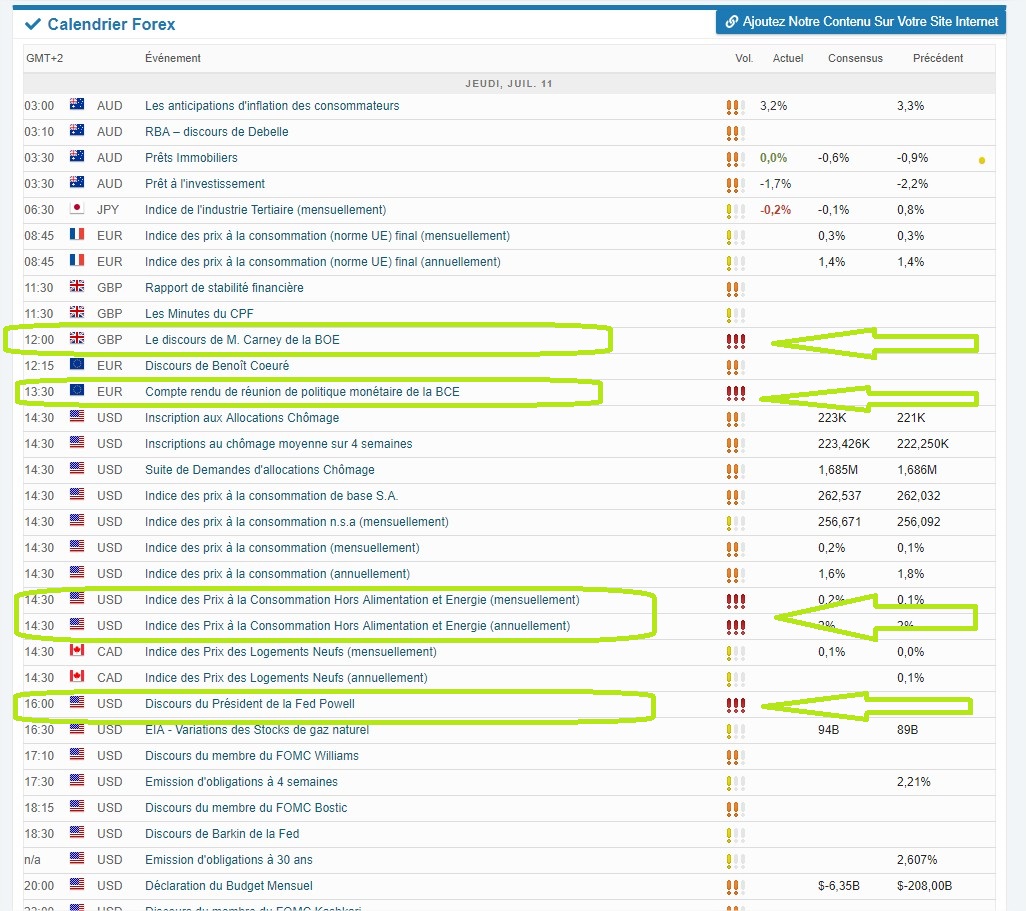Click the checkmark icon beside Calendrier Forex
The height and width of the screenshot is (911, 1026).
point(32,24)
